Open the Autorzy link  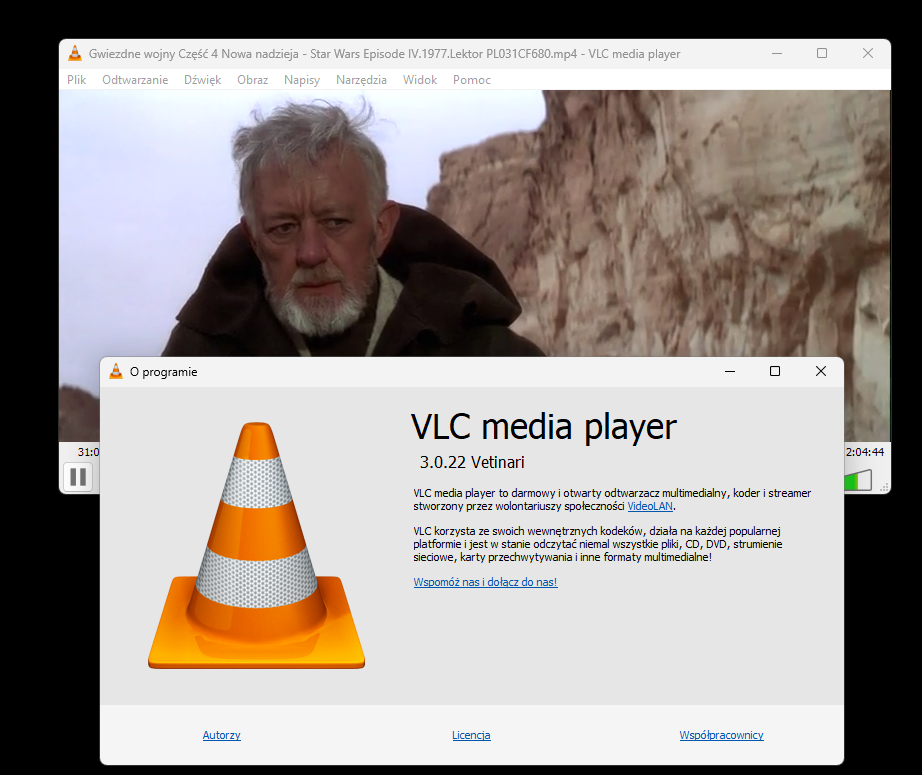click(222, 735)
